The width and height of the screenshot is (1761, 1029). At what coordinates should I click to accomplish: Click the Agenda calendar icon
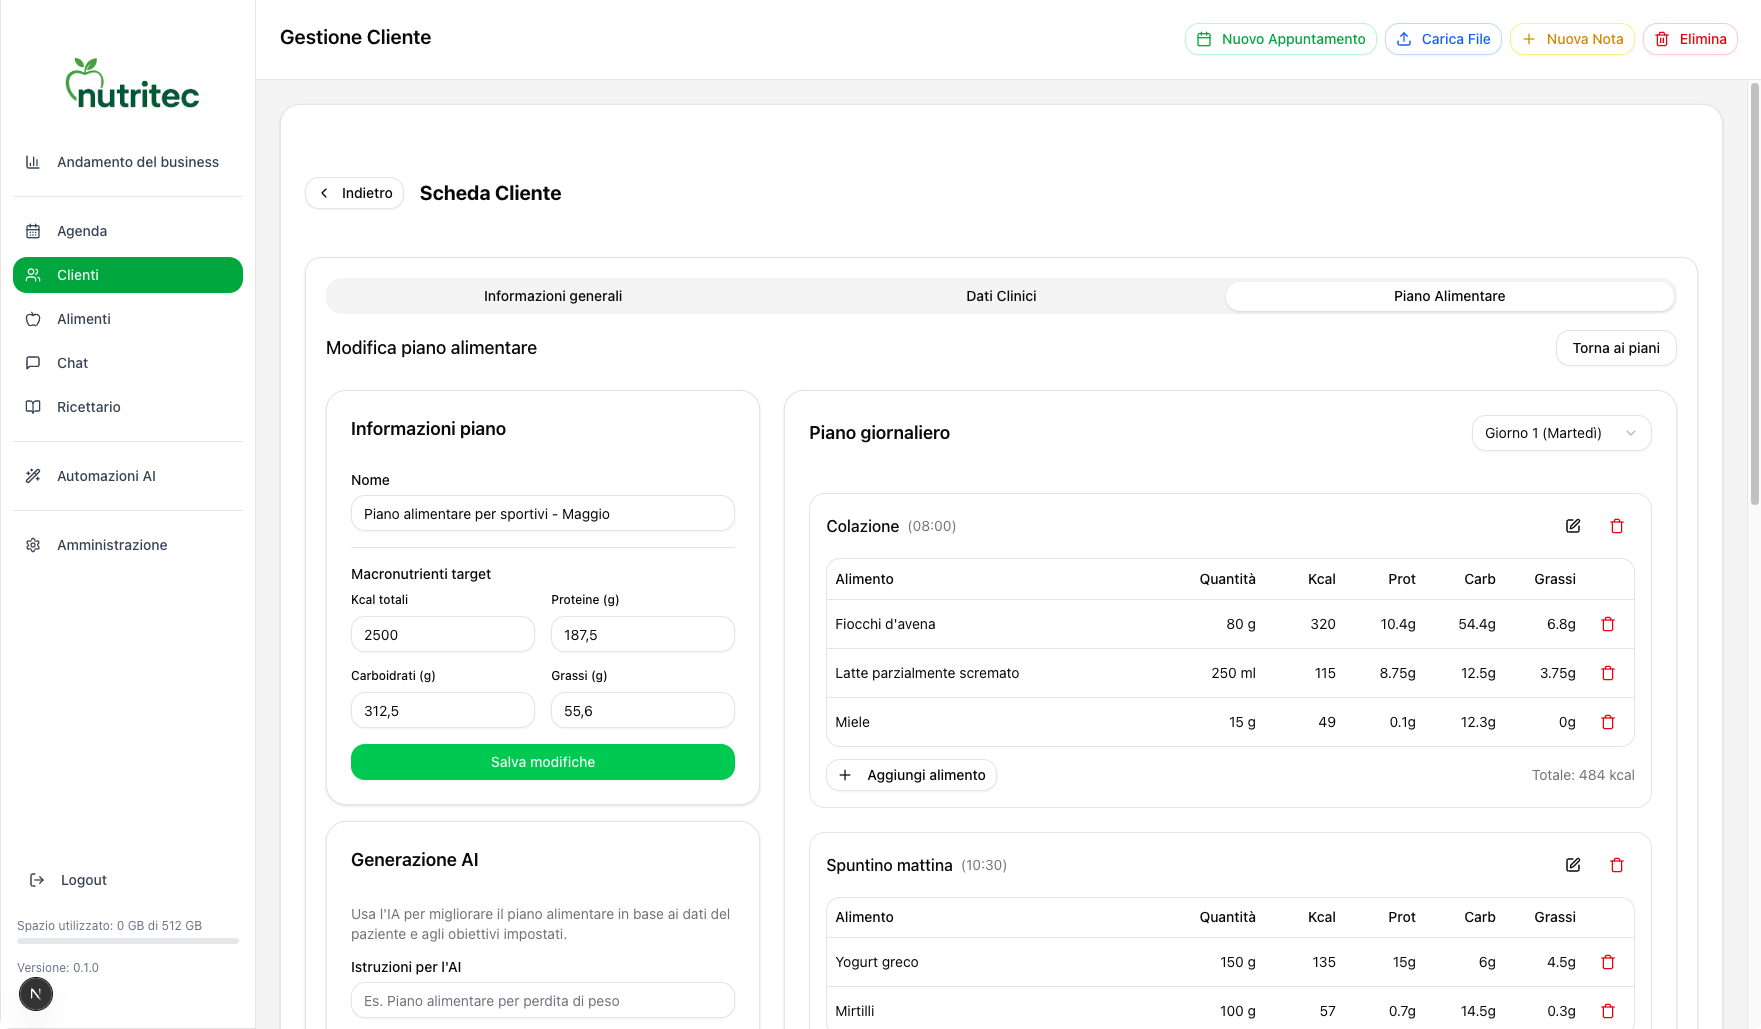[x=33, y=231]
